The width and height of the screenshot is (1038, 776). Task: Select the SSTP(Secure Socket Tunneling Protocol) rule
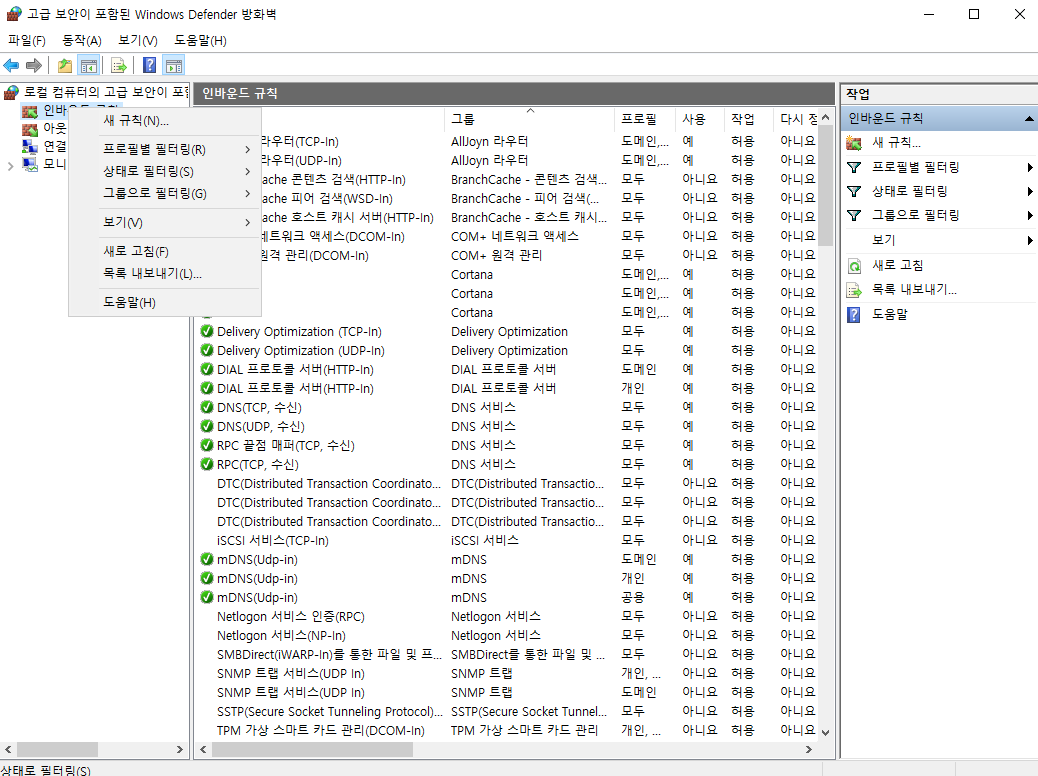point(330,711)
